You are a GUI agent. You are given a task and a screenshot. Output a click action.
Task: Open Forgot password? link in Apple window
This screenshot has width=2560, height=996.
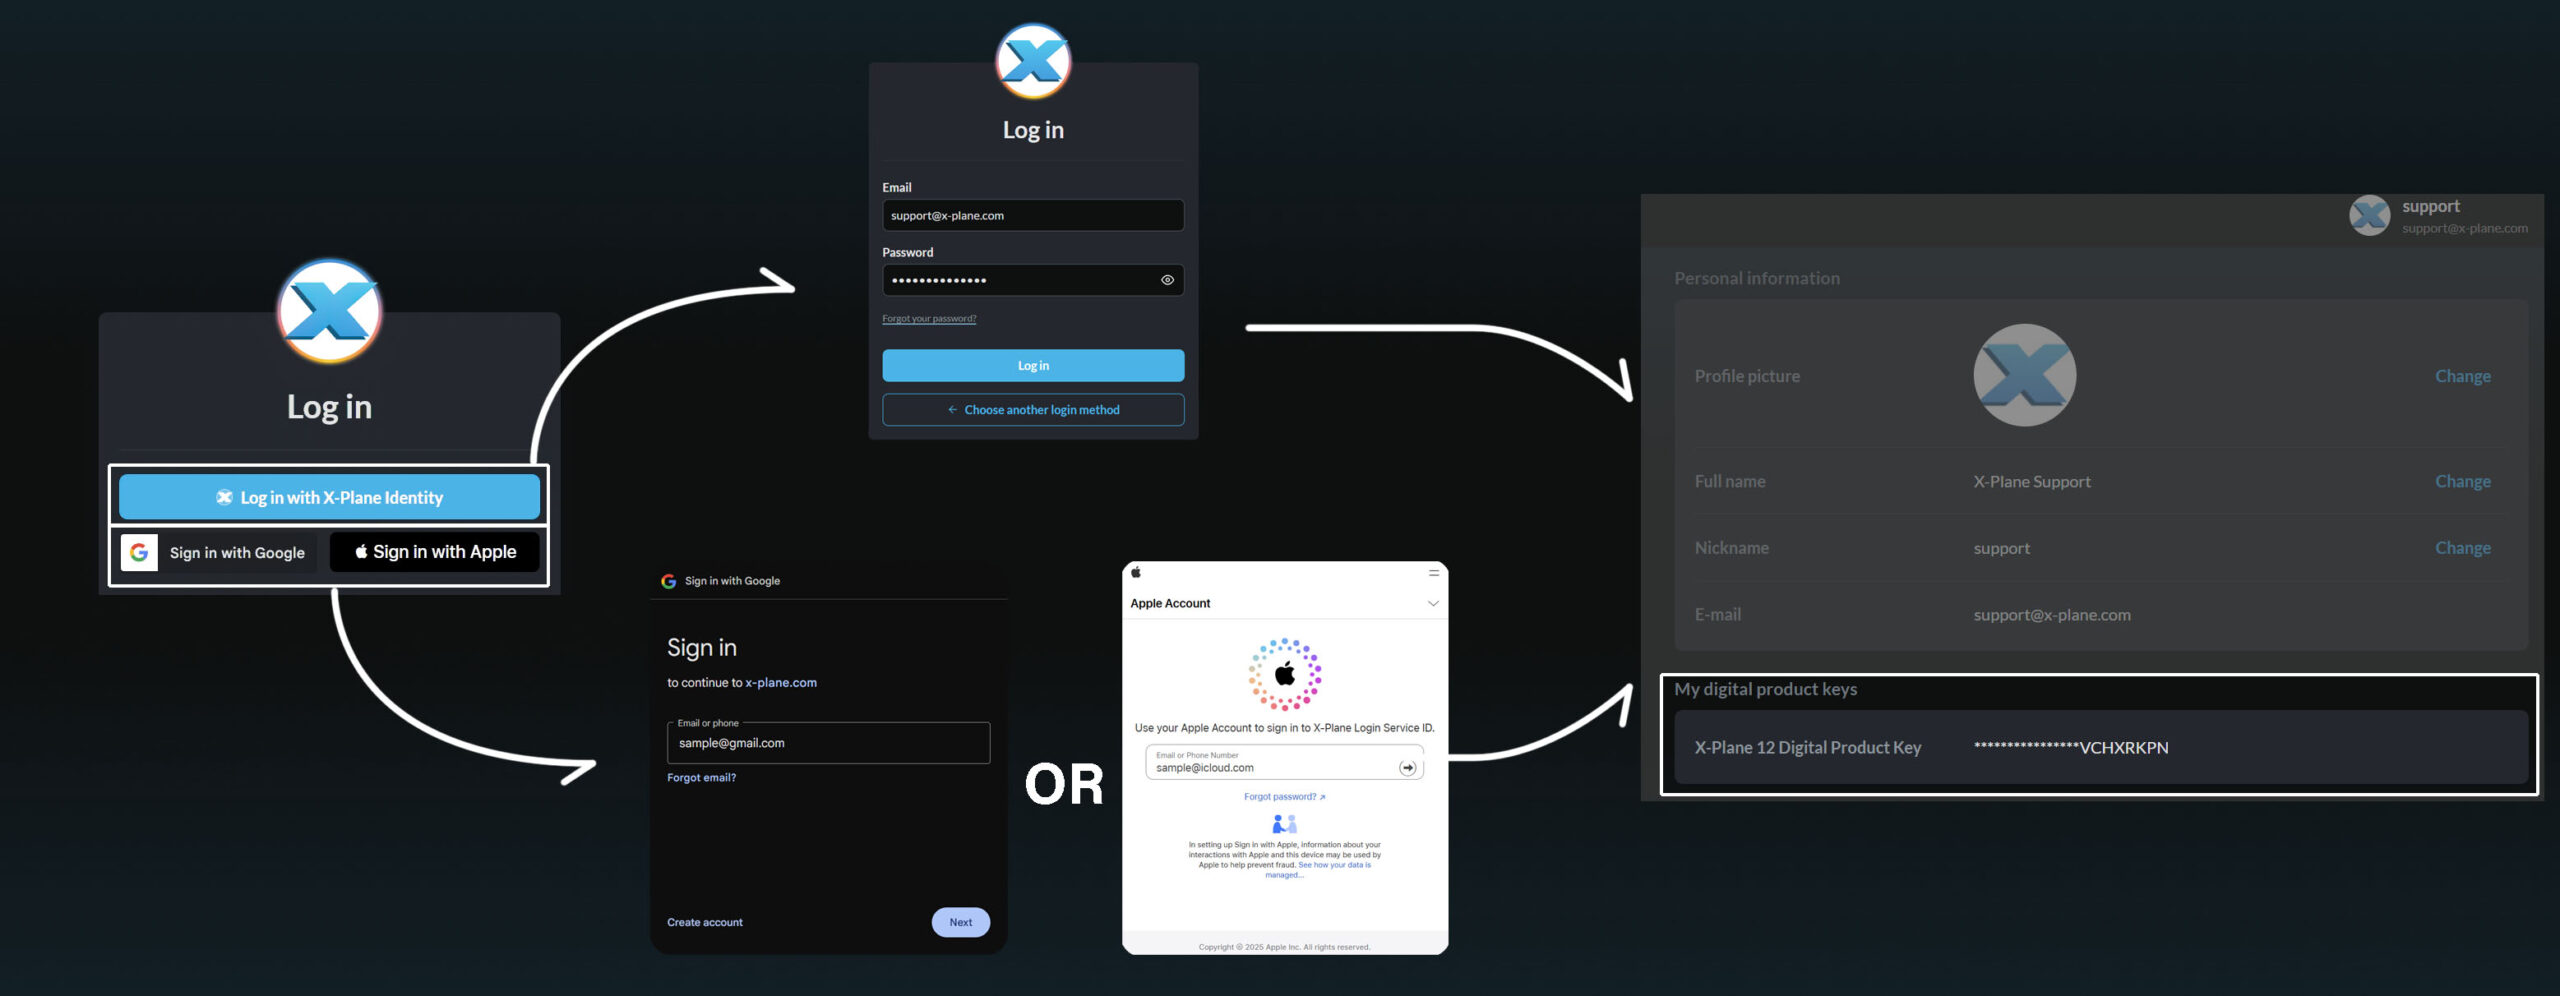tap(1284, 797)
